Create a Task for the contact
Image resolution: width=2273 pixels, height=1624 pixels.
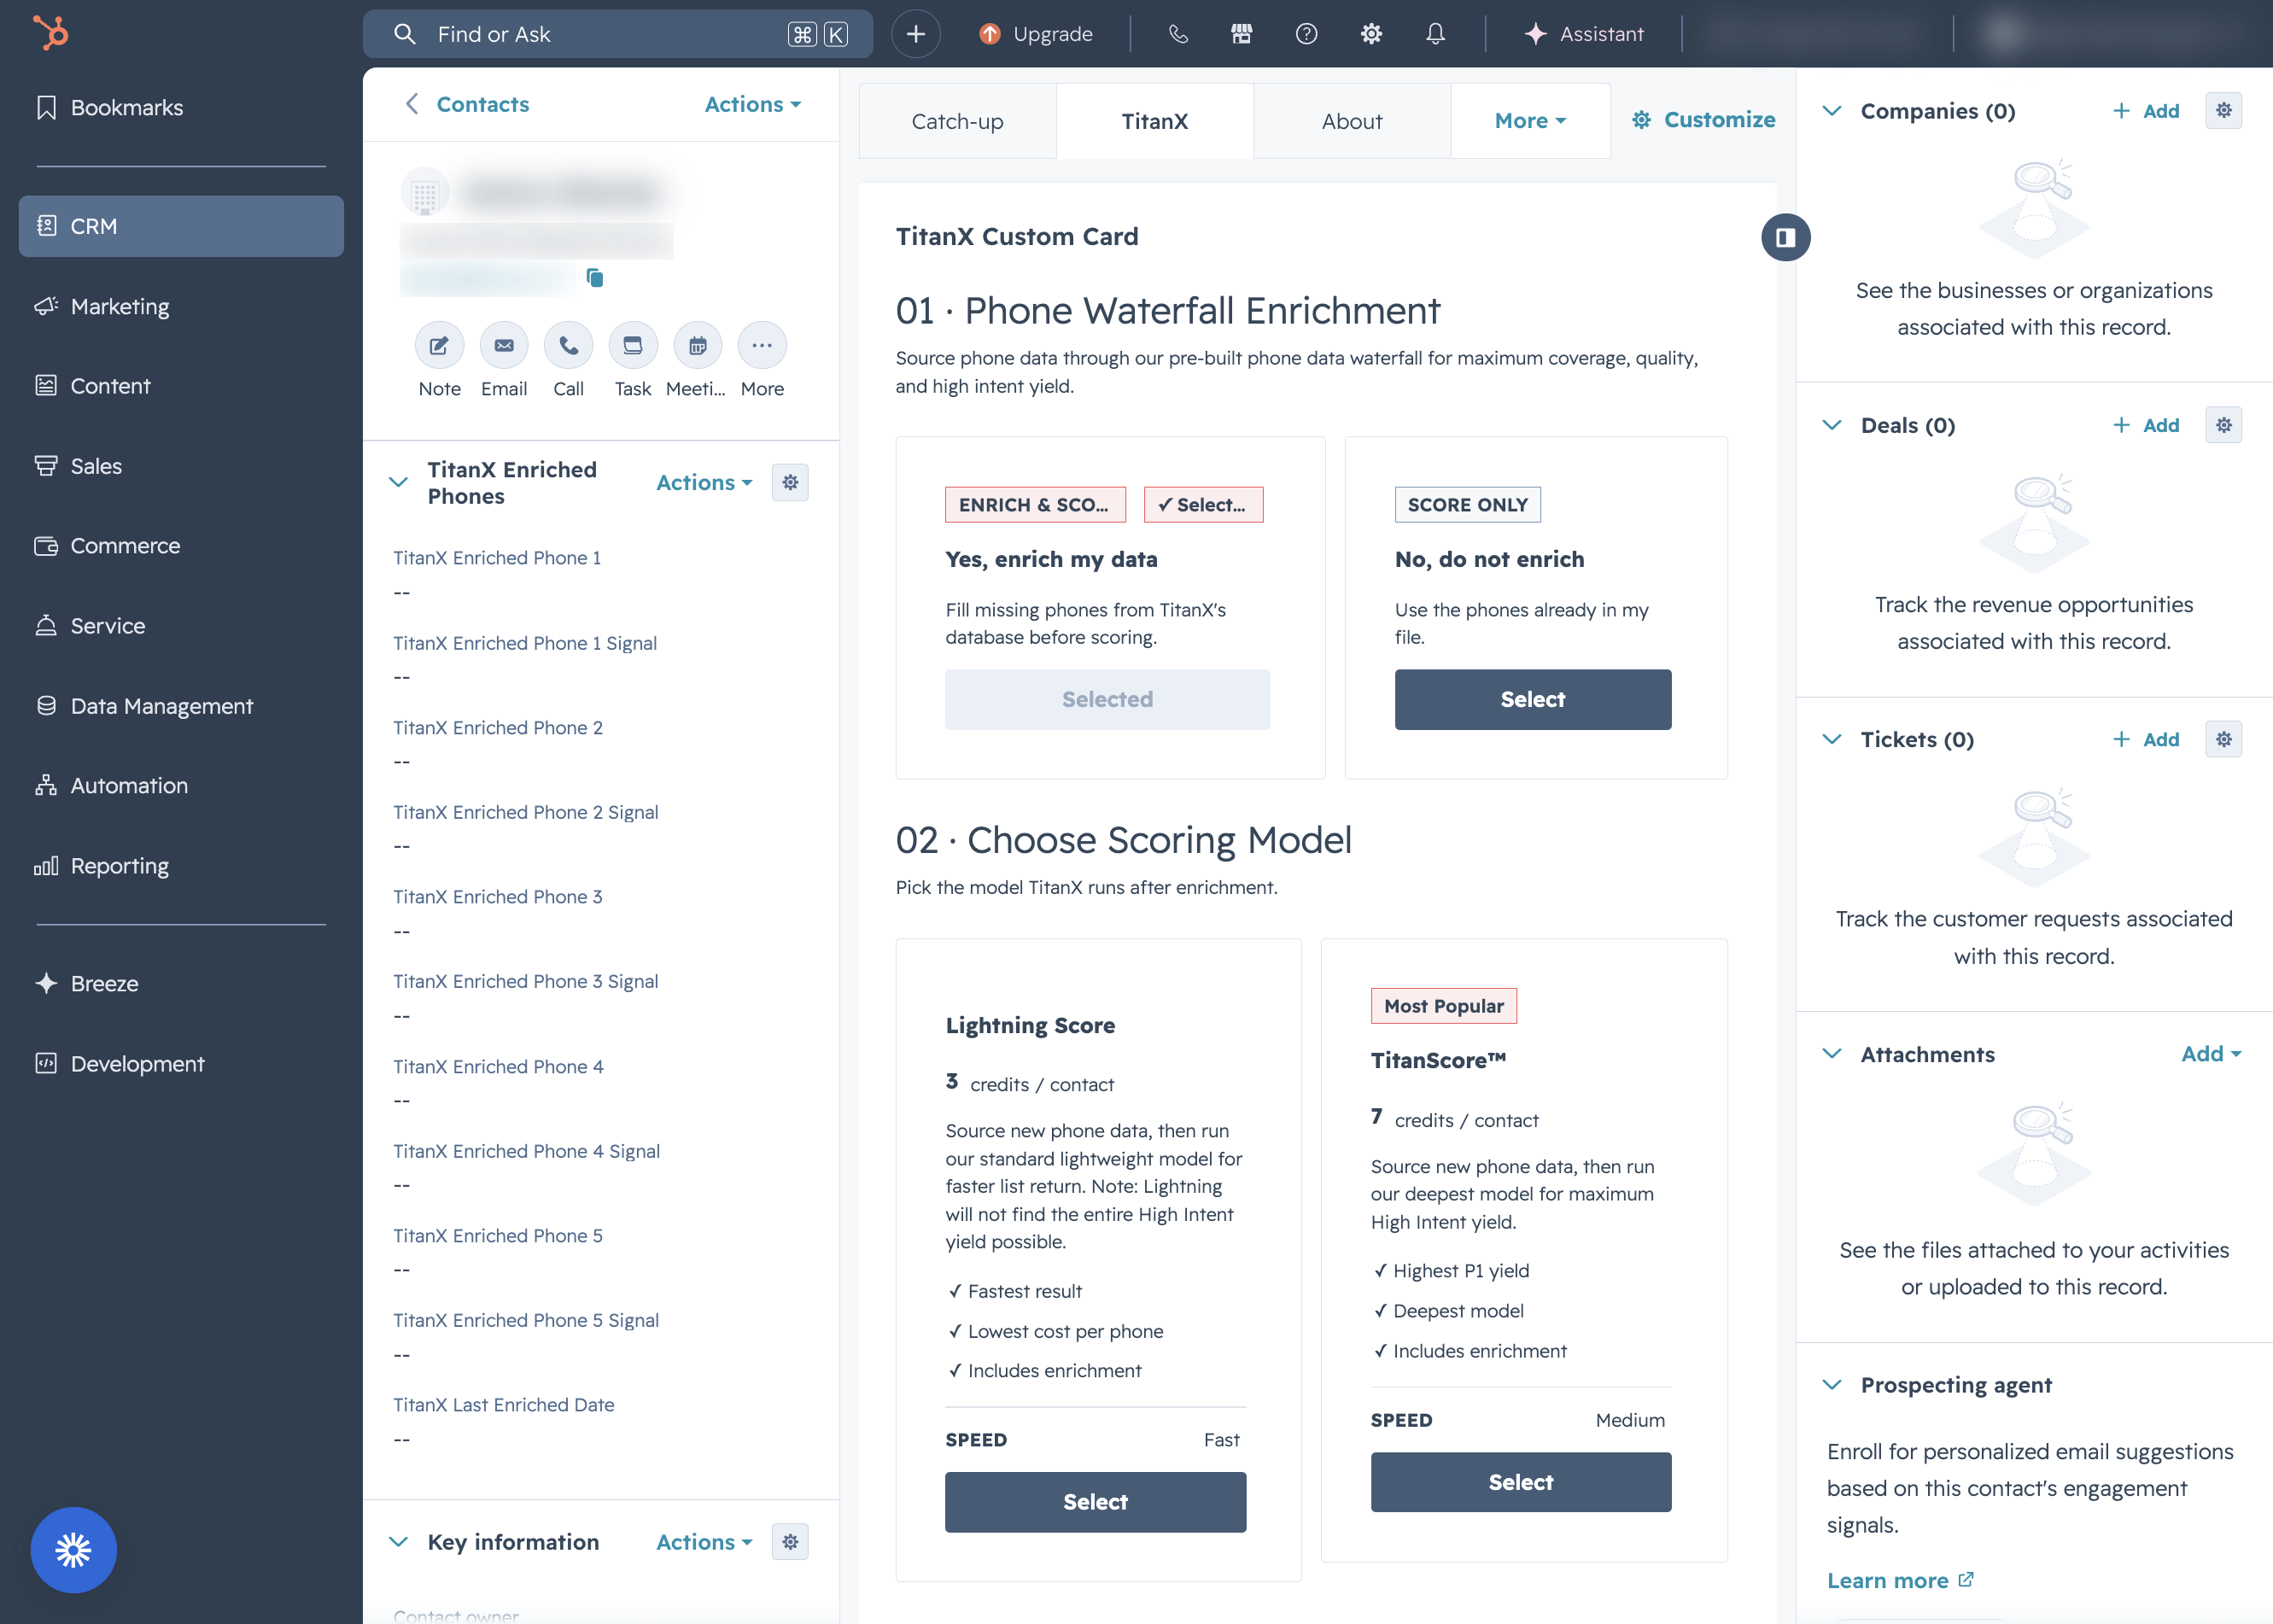tap(633, 346)
